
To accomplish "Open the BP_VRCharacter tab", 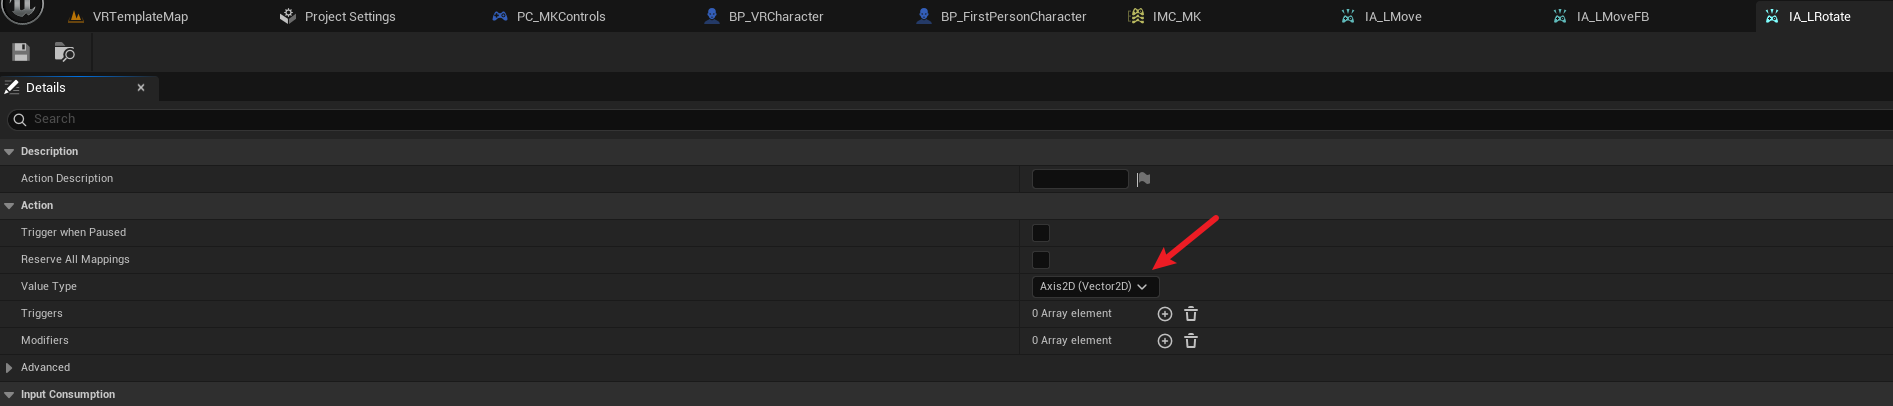I will (776, 16).
